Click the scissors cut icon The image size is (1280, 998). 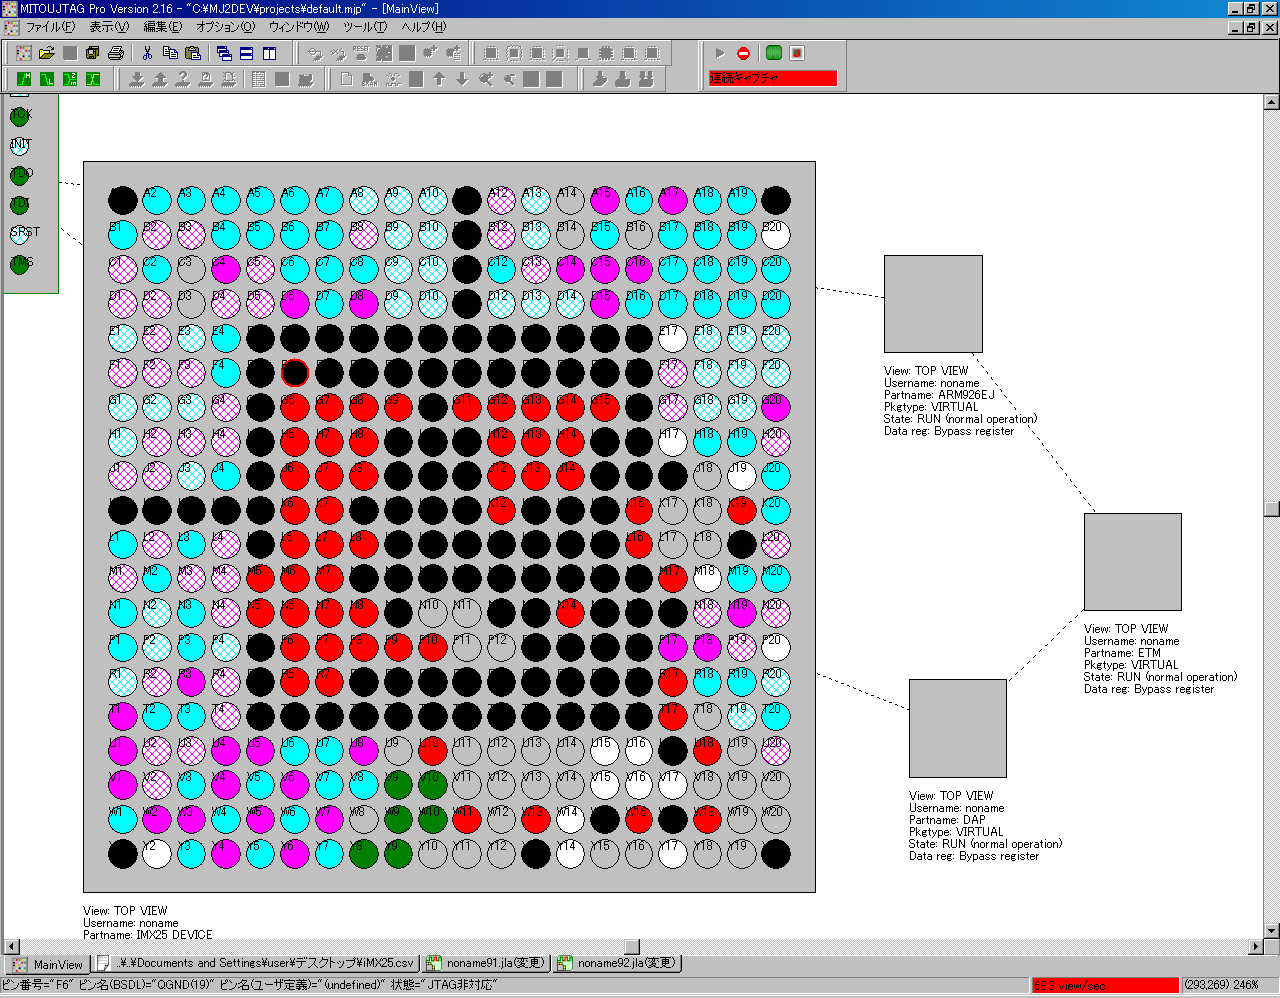click(147, 53)
